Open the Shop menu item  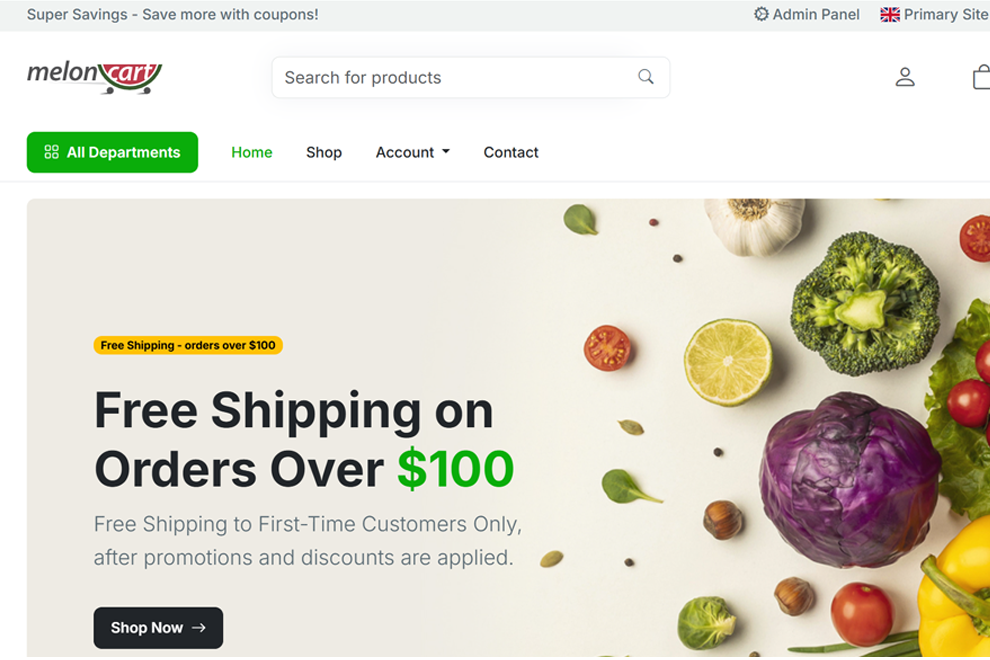click(x=324, y=152)
